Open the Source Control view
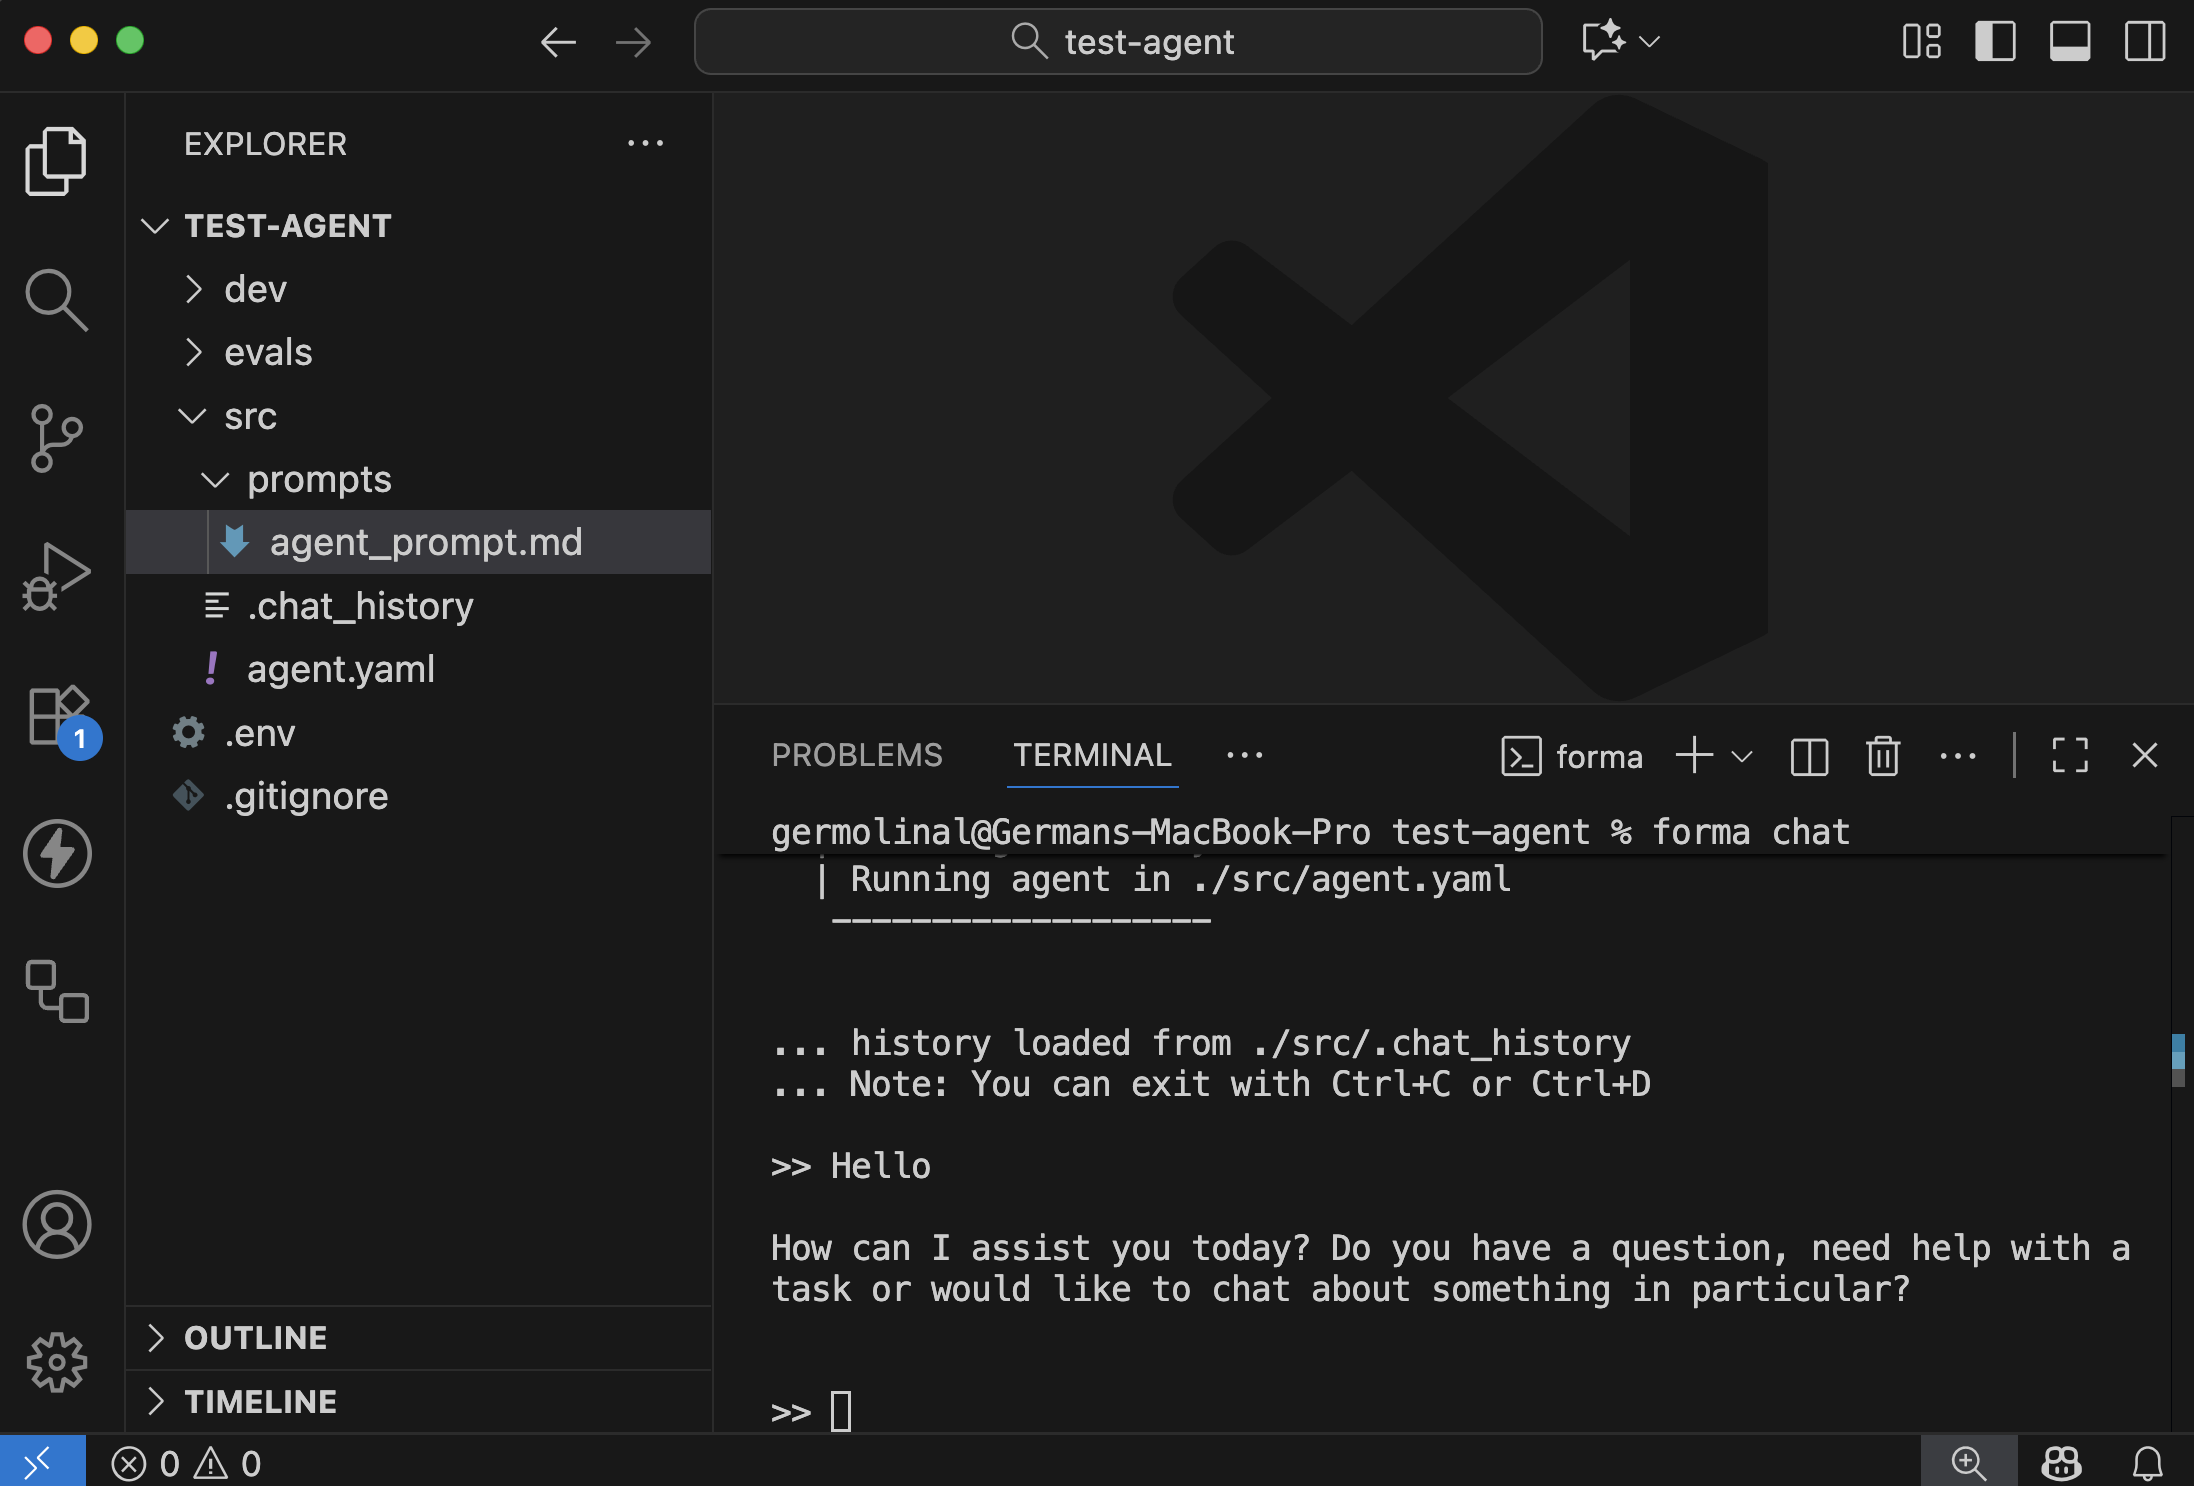2194x1486 pixels. [56, 438]
